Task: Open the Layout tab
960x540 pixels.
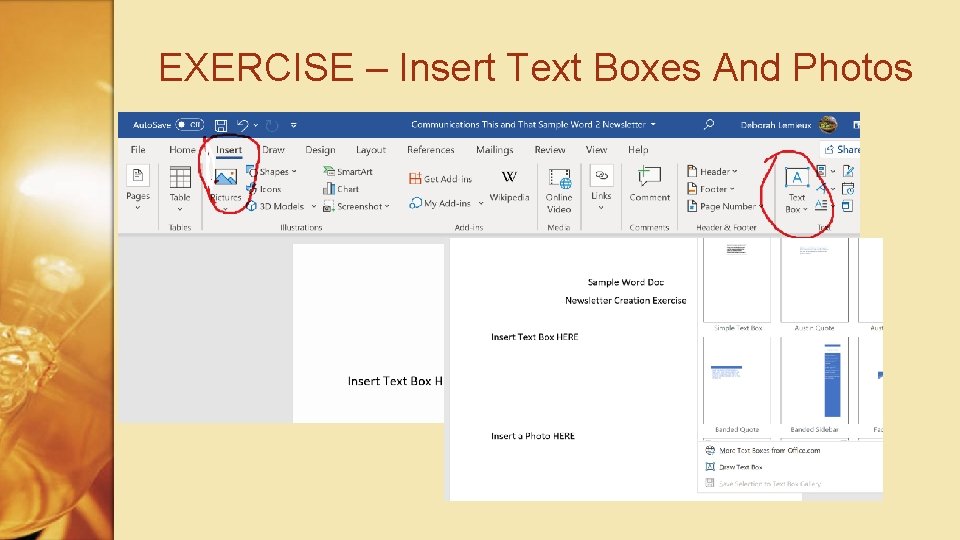Action: pos(371,149)
